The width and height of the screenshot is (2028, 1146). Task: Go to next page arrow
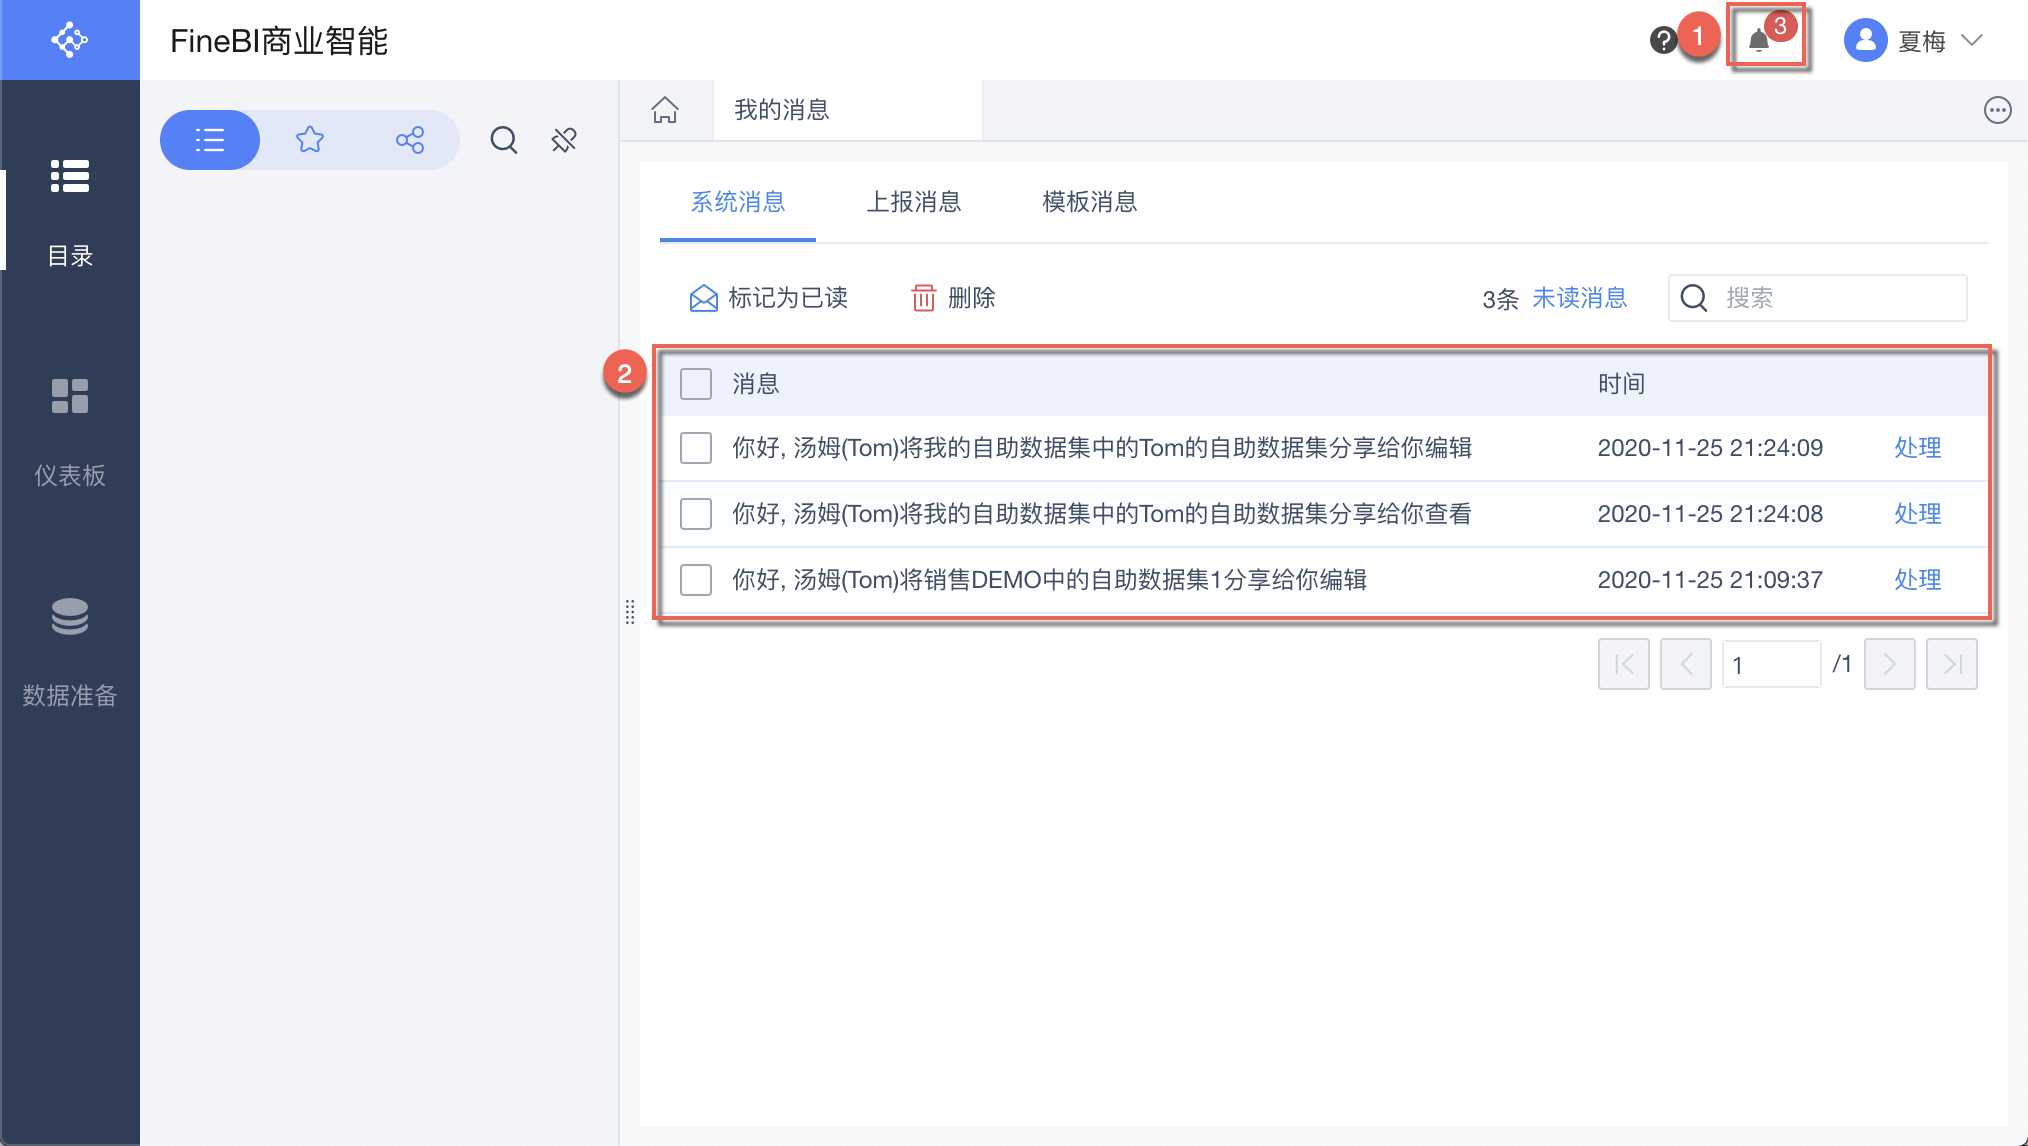pyautogui.click(x=1889, y=664)
